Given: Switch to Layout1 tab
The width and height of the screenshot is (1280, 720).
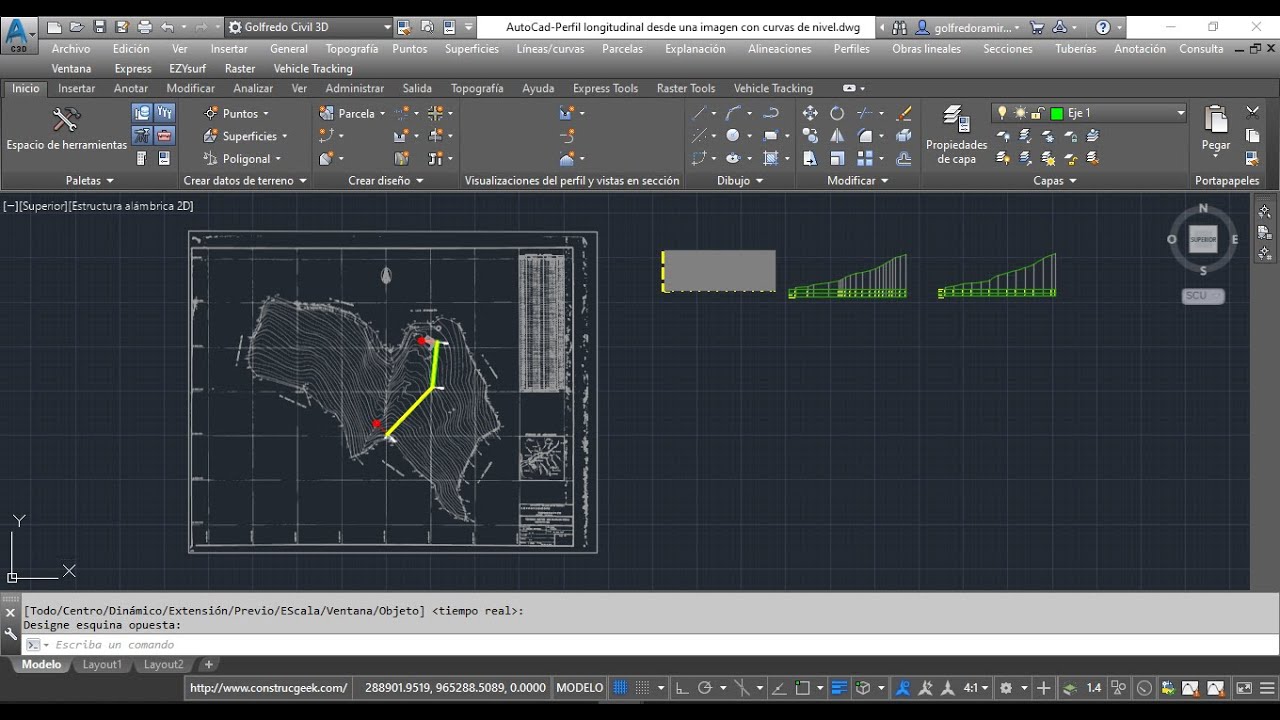Looking at the screenshot, I should (x=102, y=664).
